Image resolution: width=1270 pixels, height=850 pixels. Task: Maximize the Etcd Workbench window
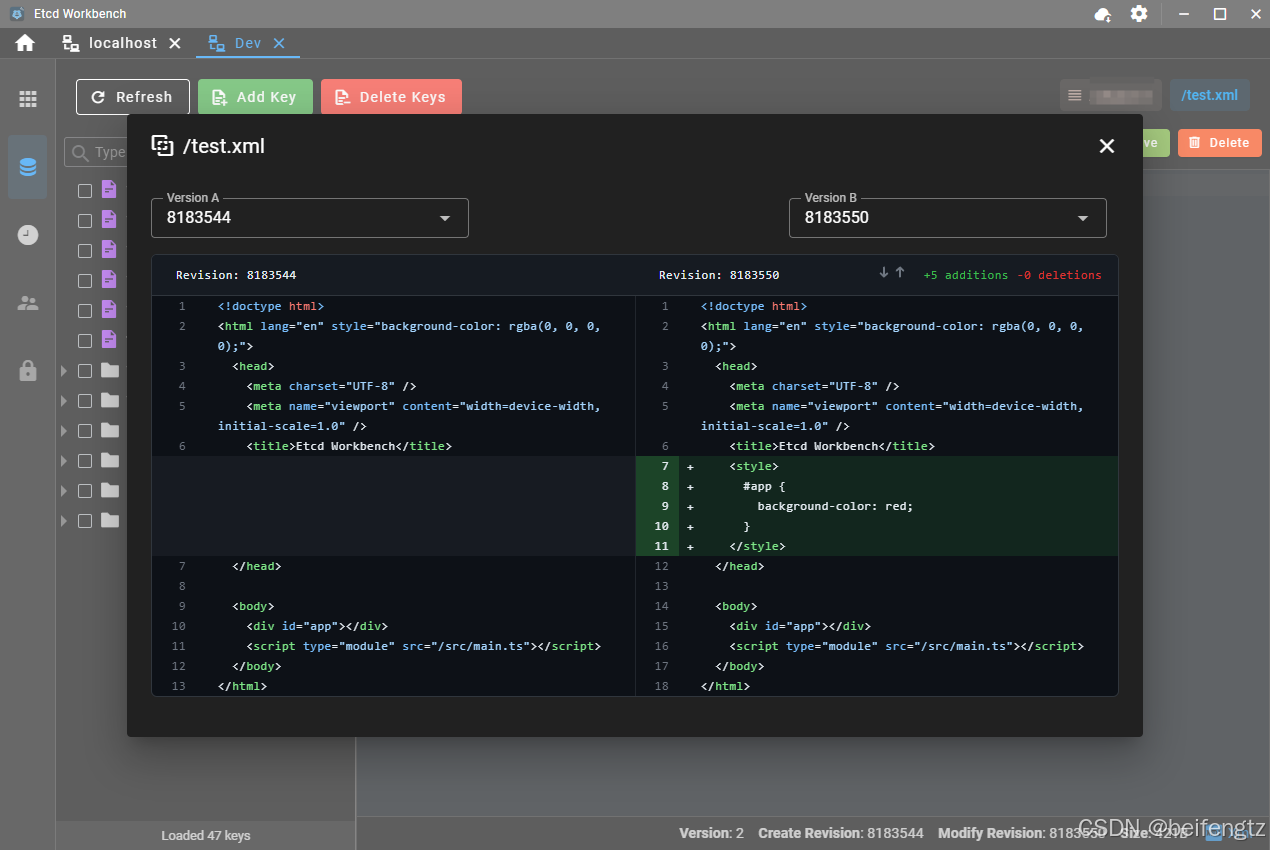(1220, 14)
